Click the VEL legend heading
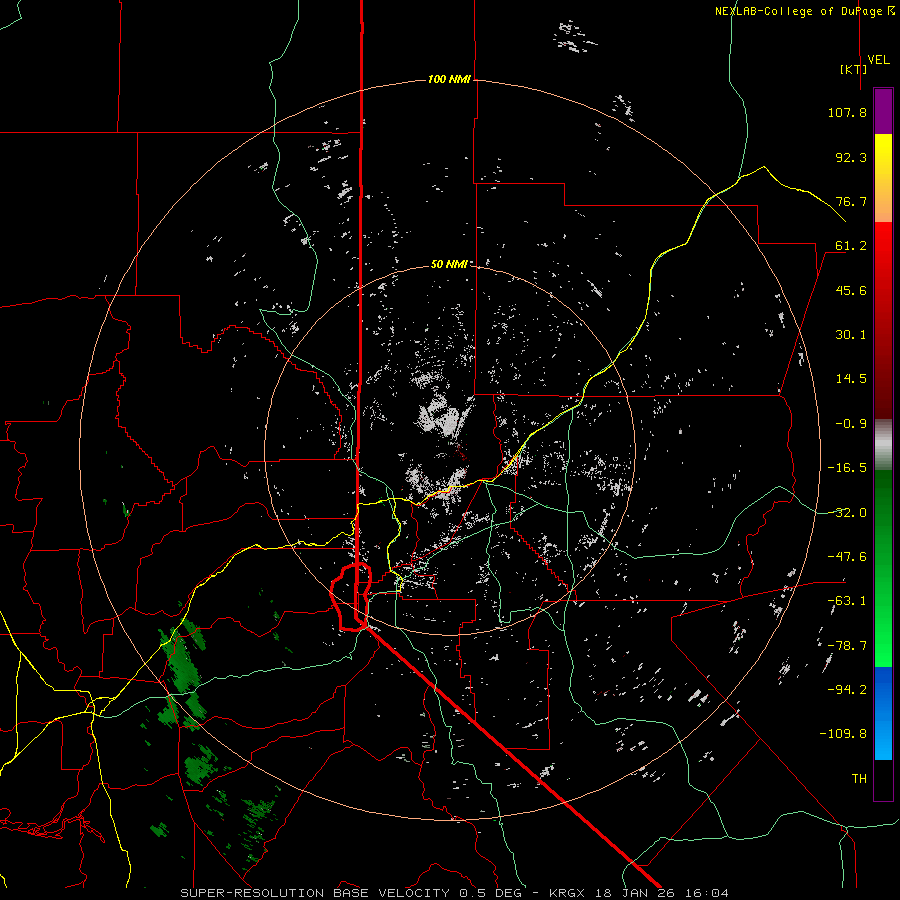Viewport: 900px width, 900px height. point(878,60)
